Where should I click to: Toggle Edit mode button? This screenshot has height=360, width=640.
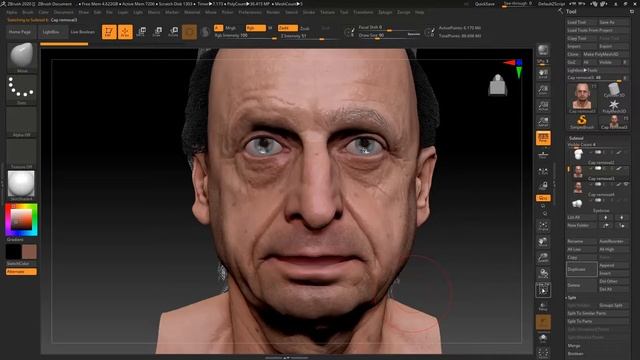pyautogui.click(x=109, y=31)
